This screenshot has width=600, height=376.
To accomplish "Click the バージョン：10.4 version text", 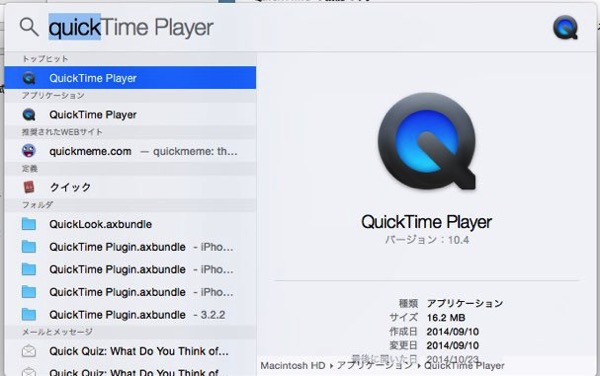I will point(427,240).
